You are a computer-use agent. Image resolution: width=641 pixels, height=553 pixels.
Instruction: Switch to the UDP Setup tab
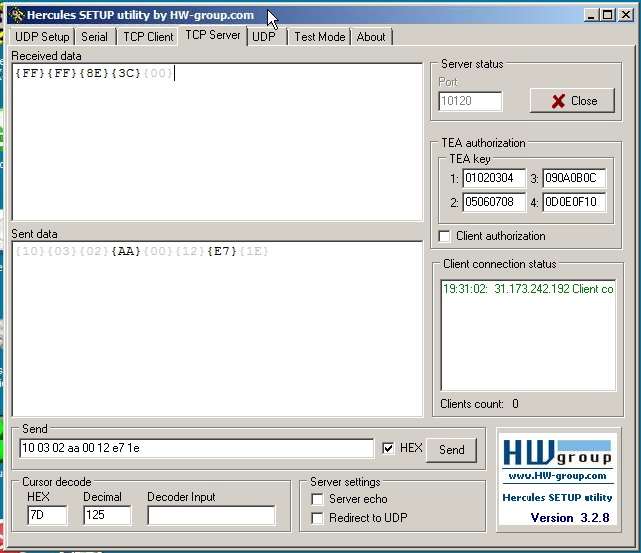pos(42,37)
